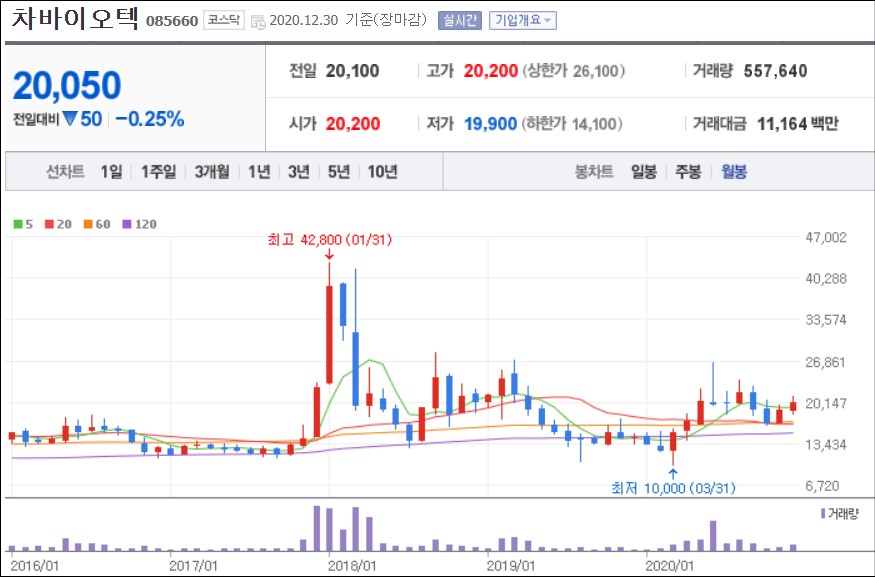
Task: Click the 2020.12.30 기준(장마감) date text
Action: pyautogui.click(x=348, y=21)
